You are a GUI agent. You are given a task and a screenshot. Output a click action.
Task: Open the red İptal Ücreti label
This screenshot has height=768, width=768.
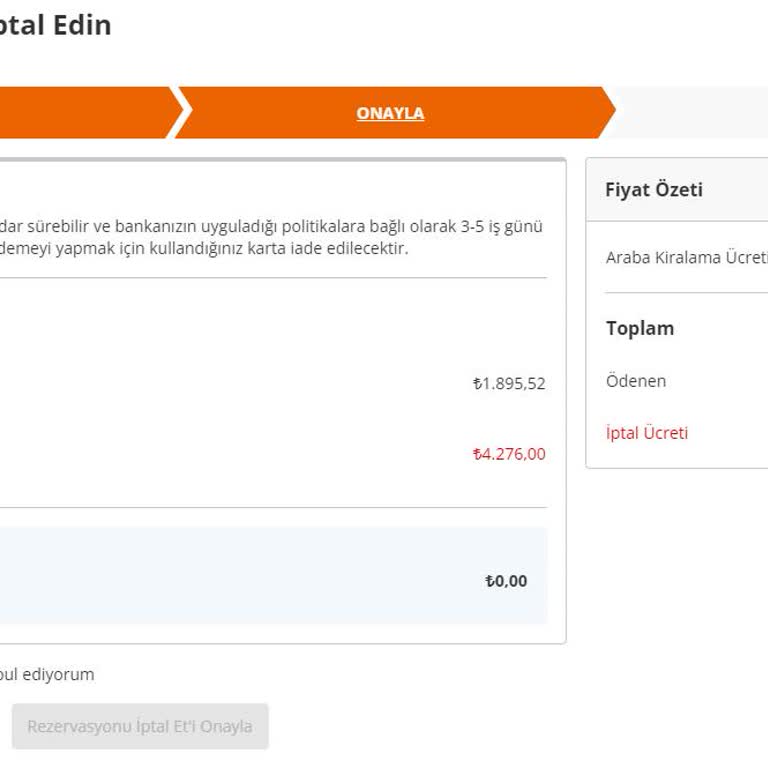pyautogui.click(x=647, y=433)
